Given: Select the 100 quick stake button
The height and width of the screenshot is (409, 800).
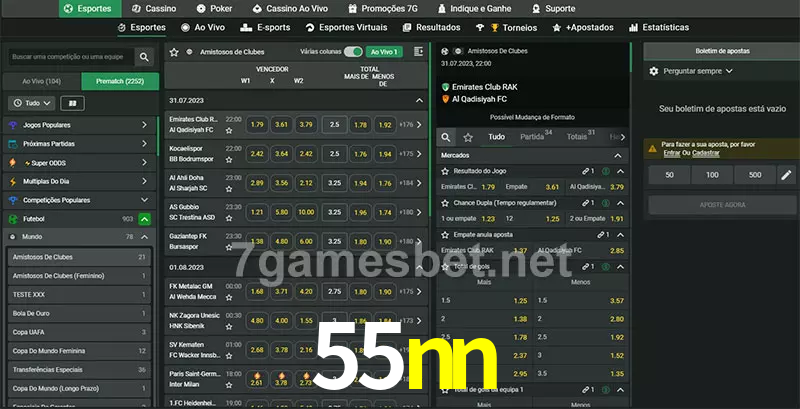Looking at the screenshot, I should (711, 175).
